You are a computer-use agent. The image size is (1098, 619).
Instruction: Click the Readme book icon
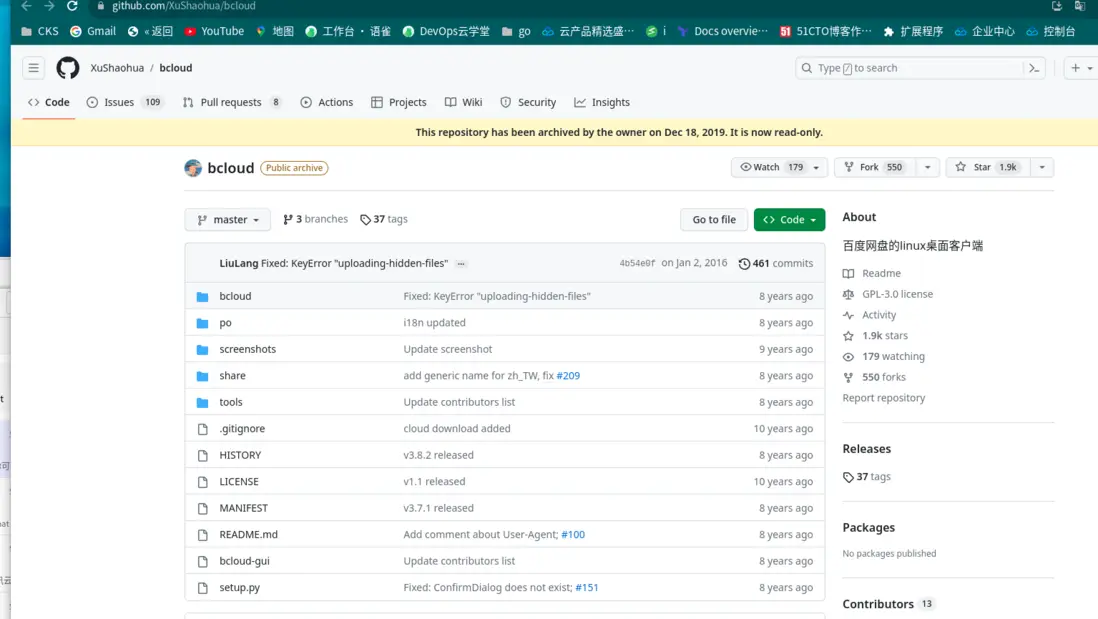[x=848, y=274]
